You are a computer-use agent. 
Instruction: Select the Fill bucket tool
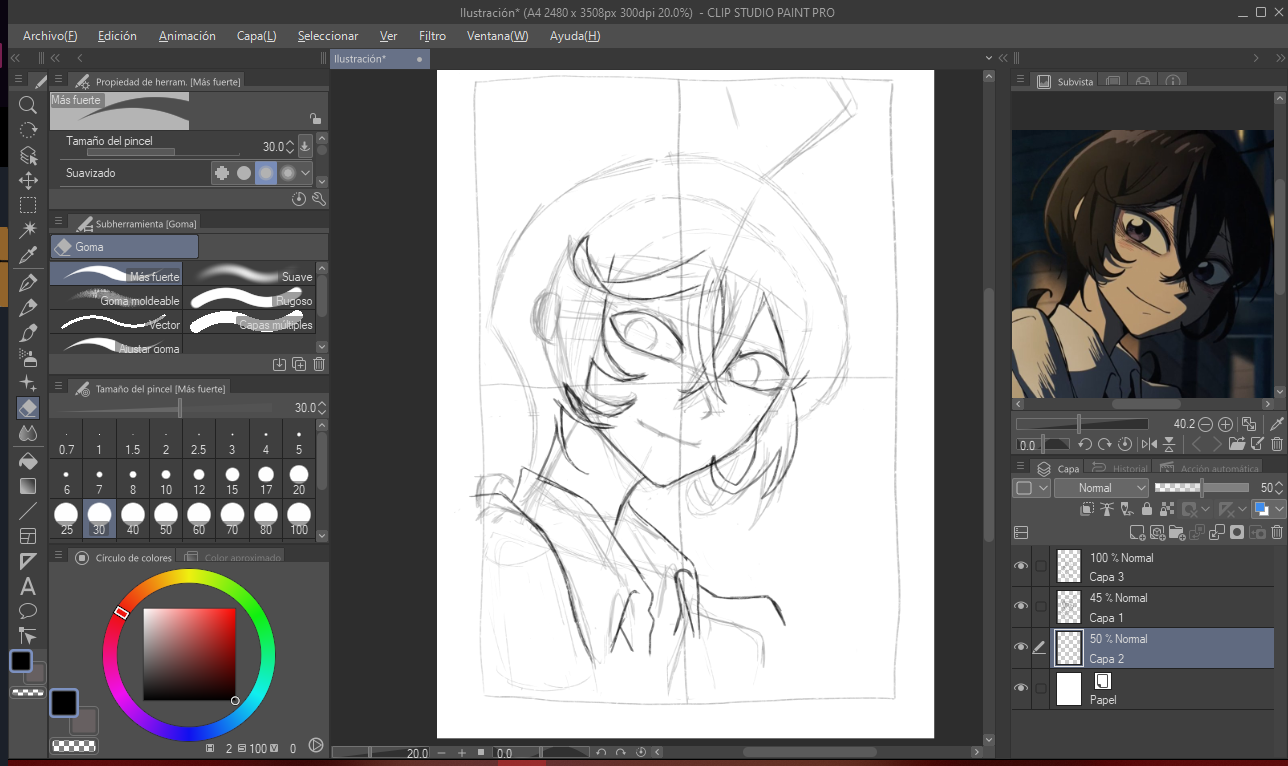28,461
